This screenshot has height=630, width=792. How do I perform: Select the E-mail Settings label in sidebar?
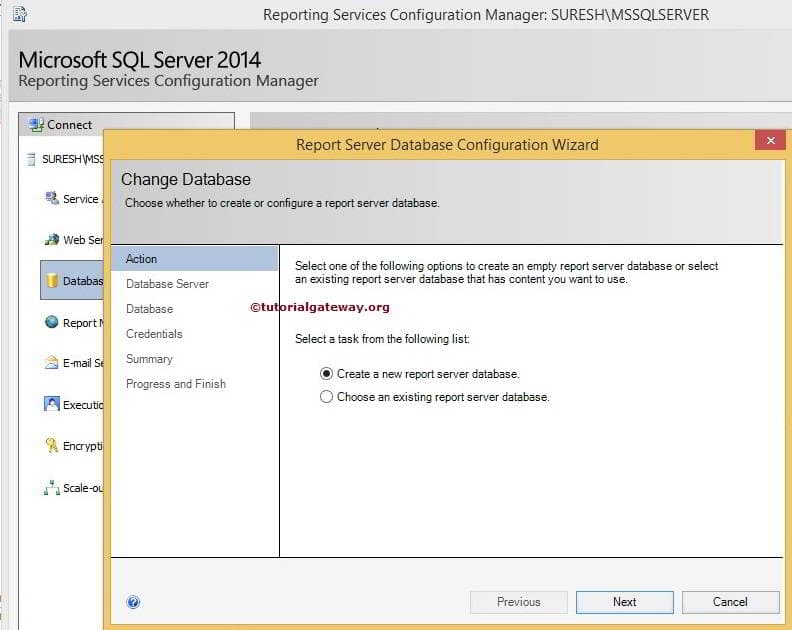click(x=83, y=363)
